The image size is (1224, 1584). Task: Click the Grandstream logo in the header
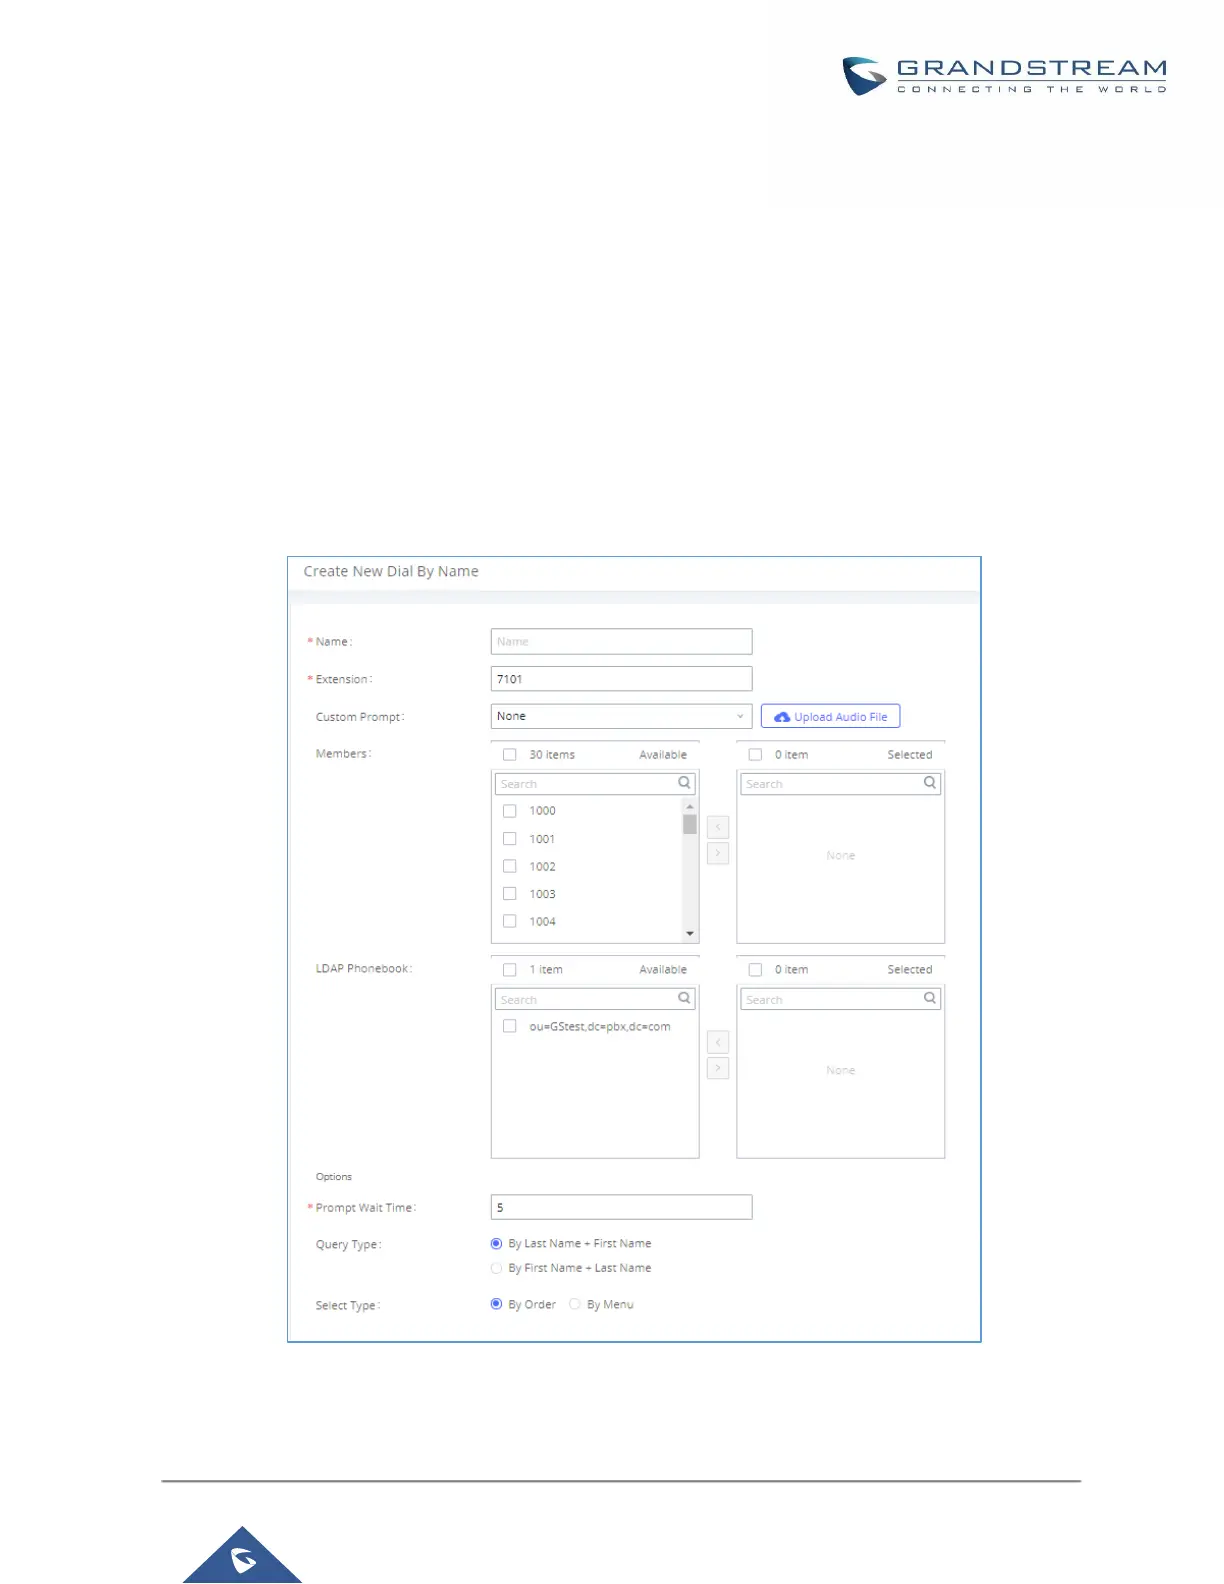(1004, 76)
